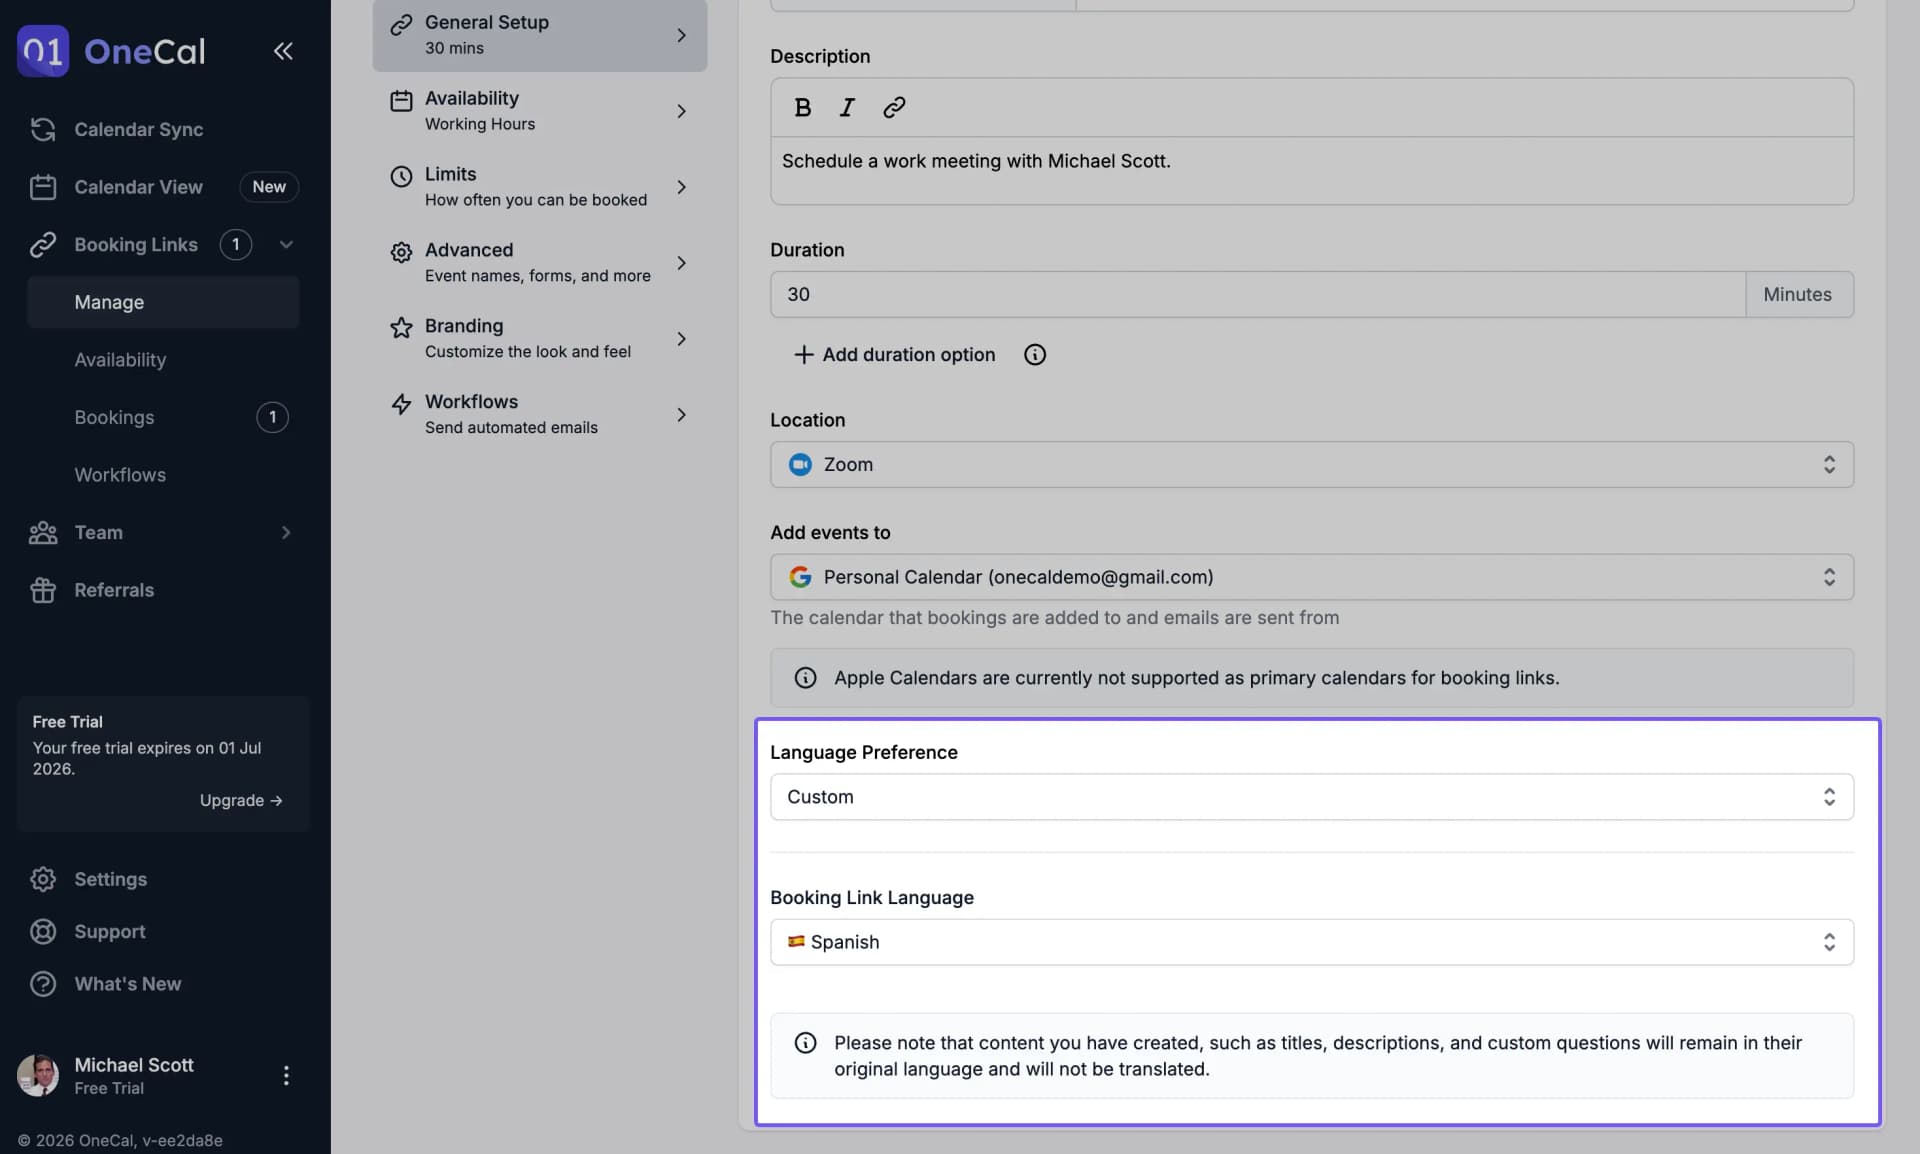The height and width of the screenshot is (1154, 1920).
Task: Select the Calendar Sync icon in sidebar
Action: (42, 129)
